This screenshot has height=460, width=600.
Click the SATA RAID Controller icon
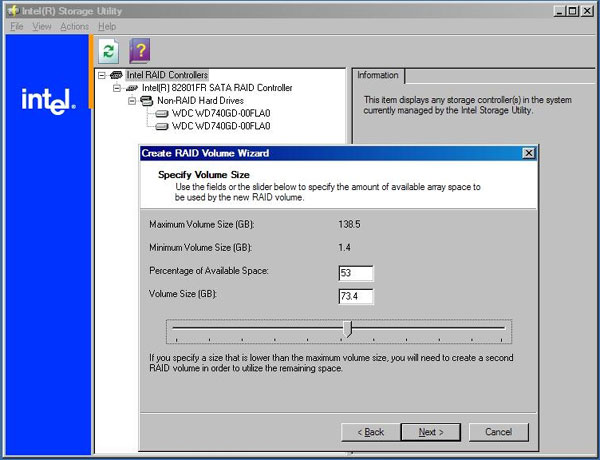click(x=132, y=88)
